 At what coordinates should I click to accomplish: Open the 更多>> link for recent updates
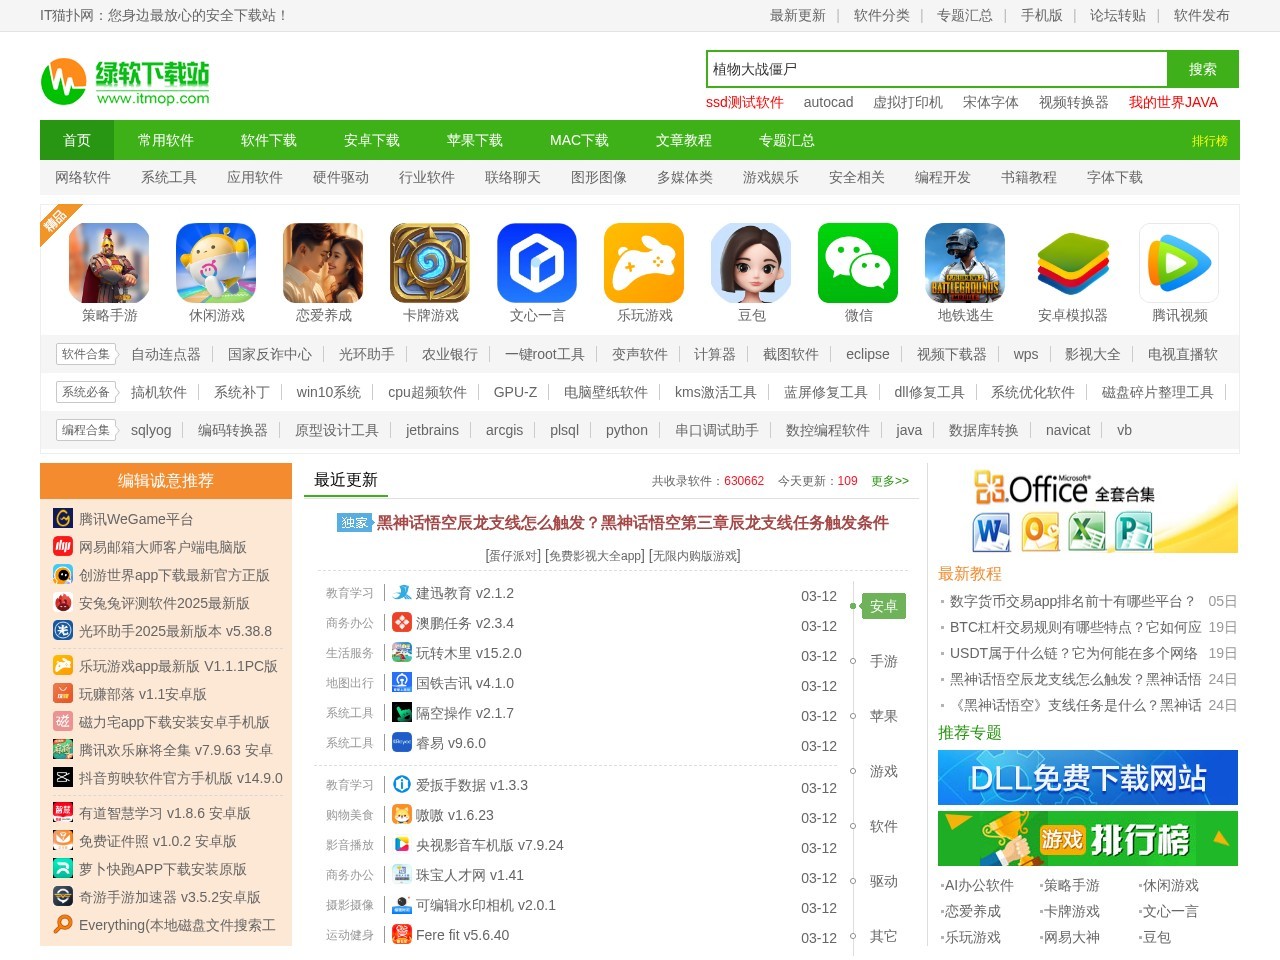click(889, 481)
